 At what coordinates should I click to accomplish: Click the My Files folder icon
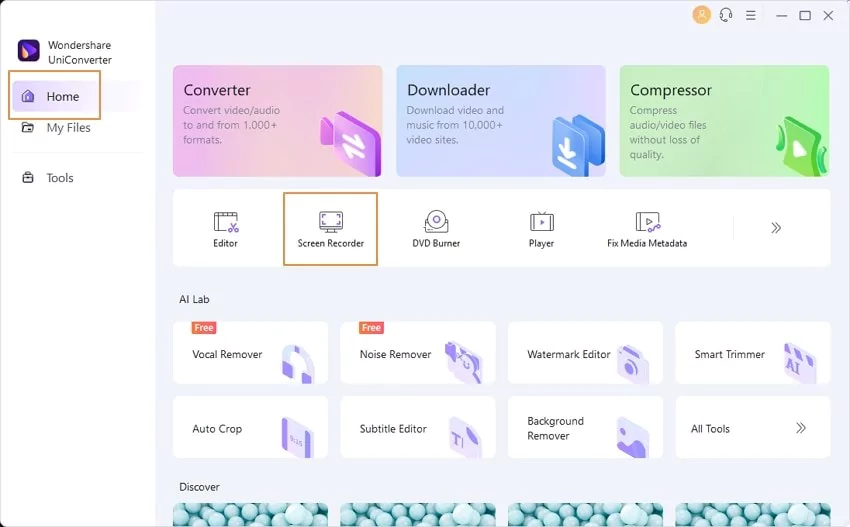pyautogui.click(x=28, y=127)
